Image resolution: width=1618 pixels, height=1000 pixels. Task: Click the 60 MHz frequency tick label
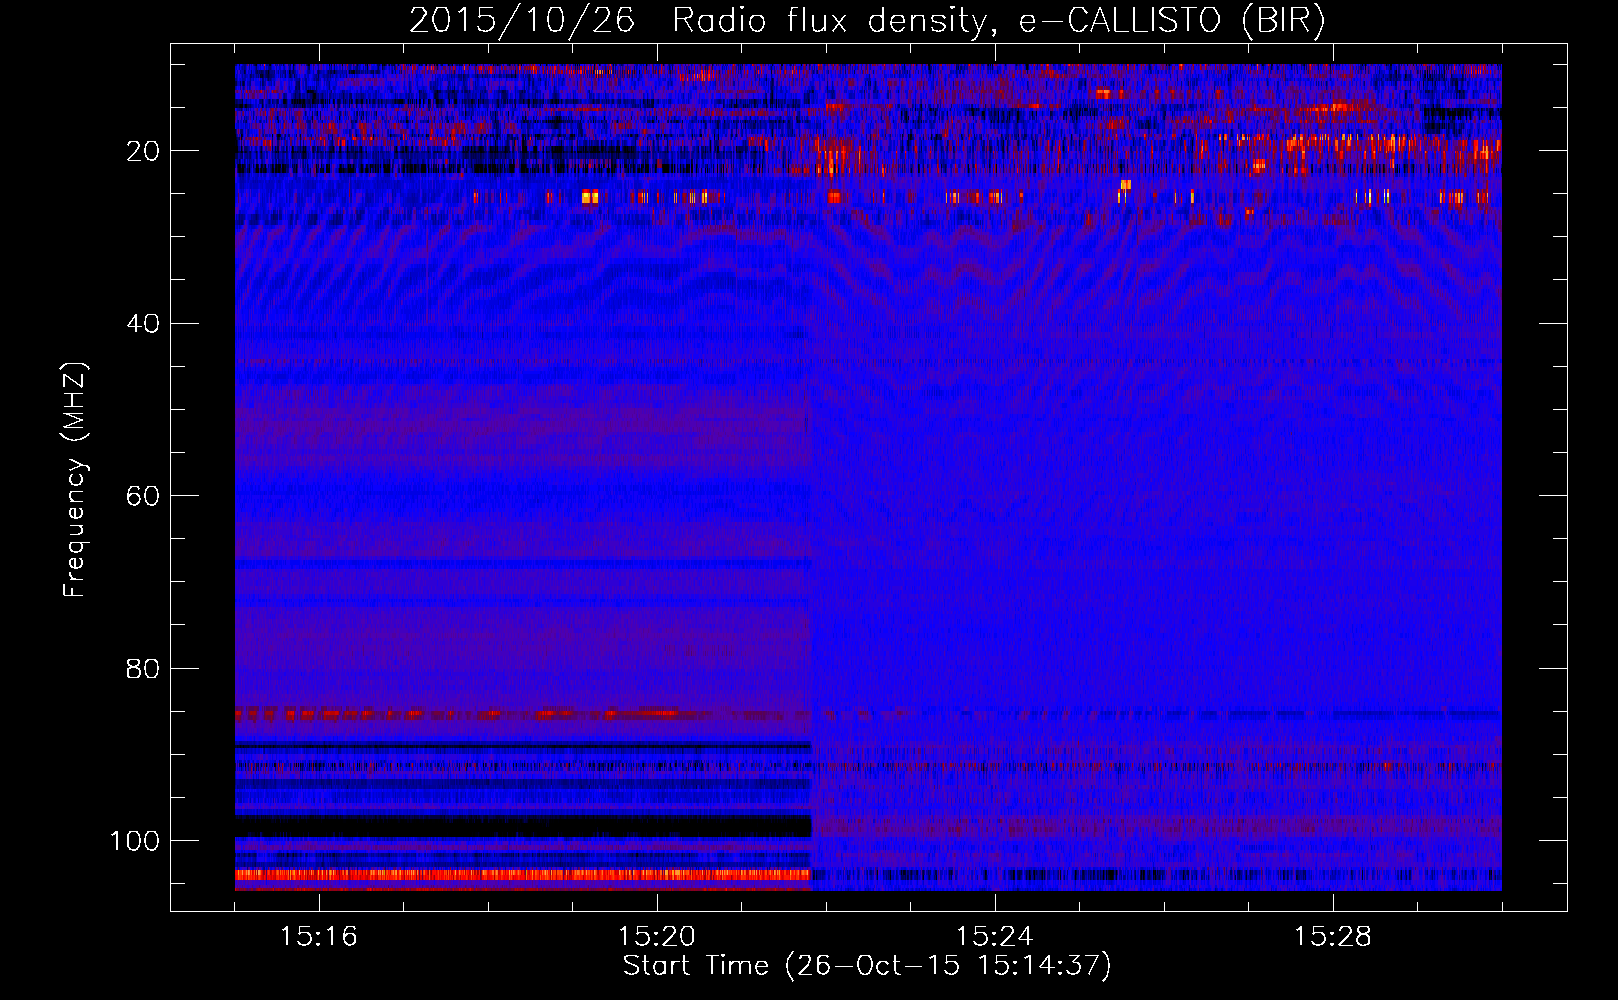click(144, 497)
